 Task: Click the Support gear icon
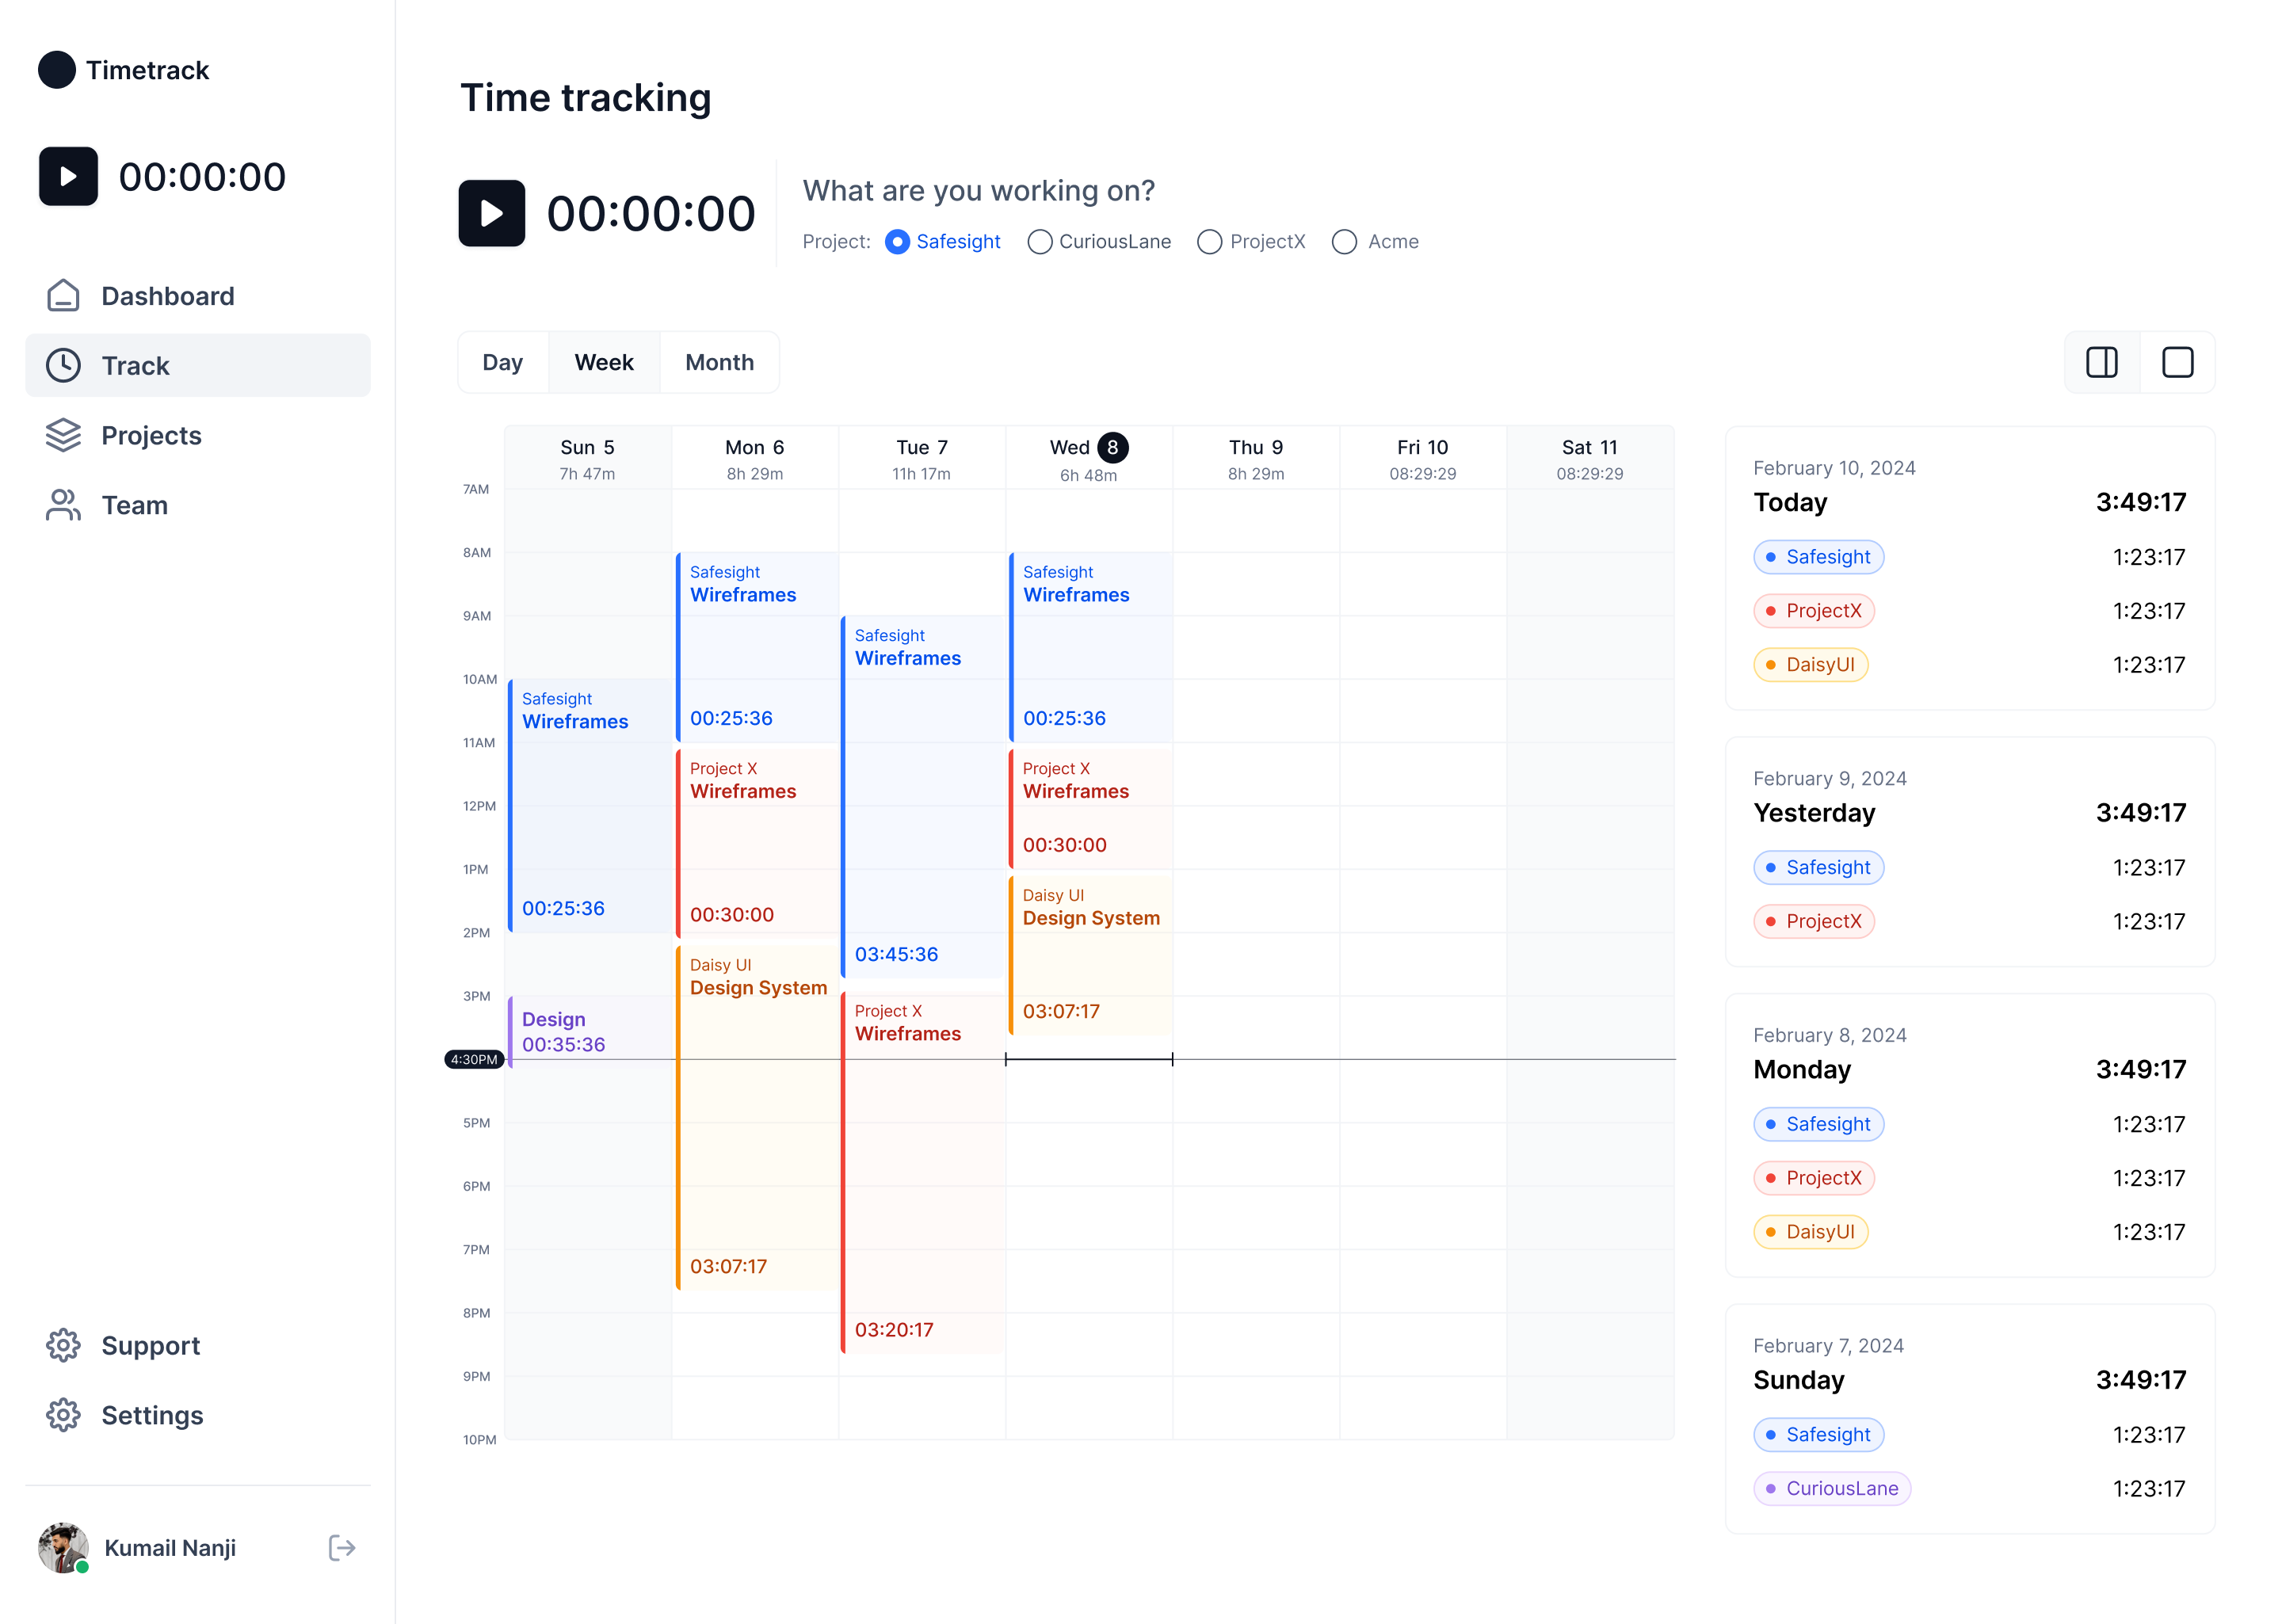pyautogui.click(x=63, y=1345)
